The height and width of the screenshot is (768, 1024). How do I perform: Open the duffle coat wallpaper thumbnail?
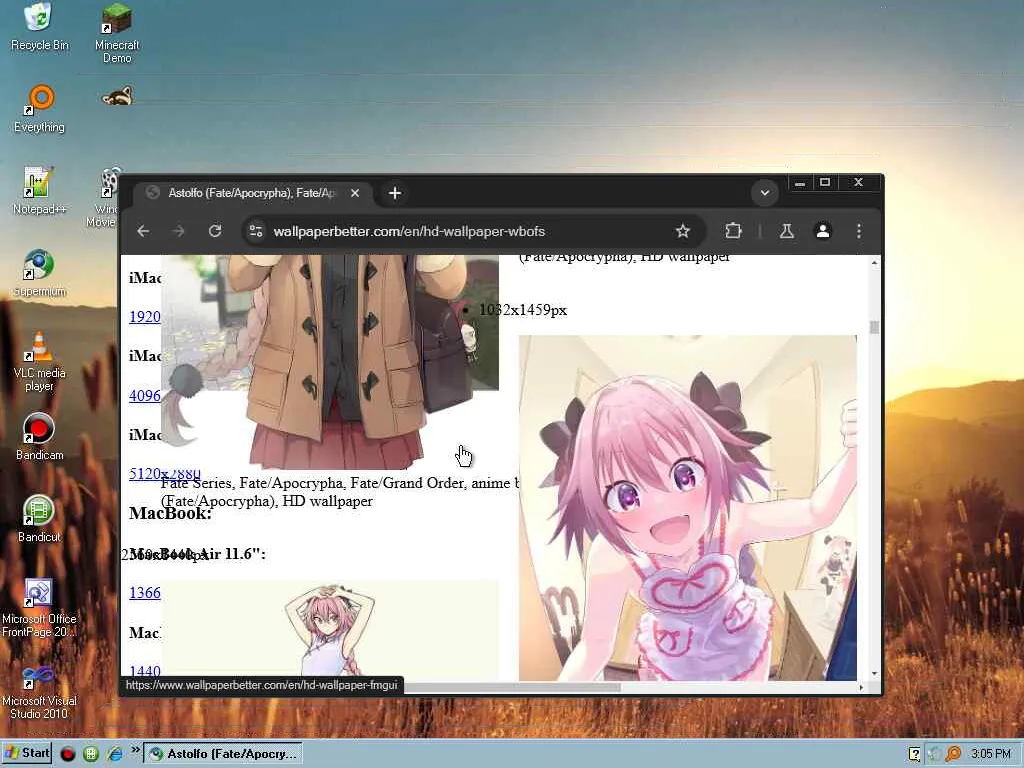[x=330, y=361]
